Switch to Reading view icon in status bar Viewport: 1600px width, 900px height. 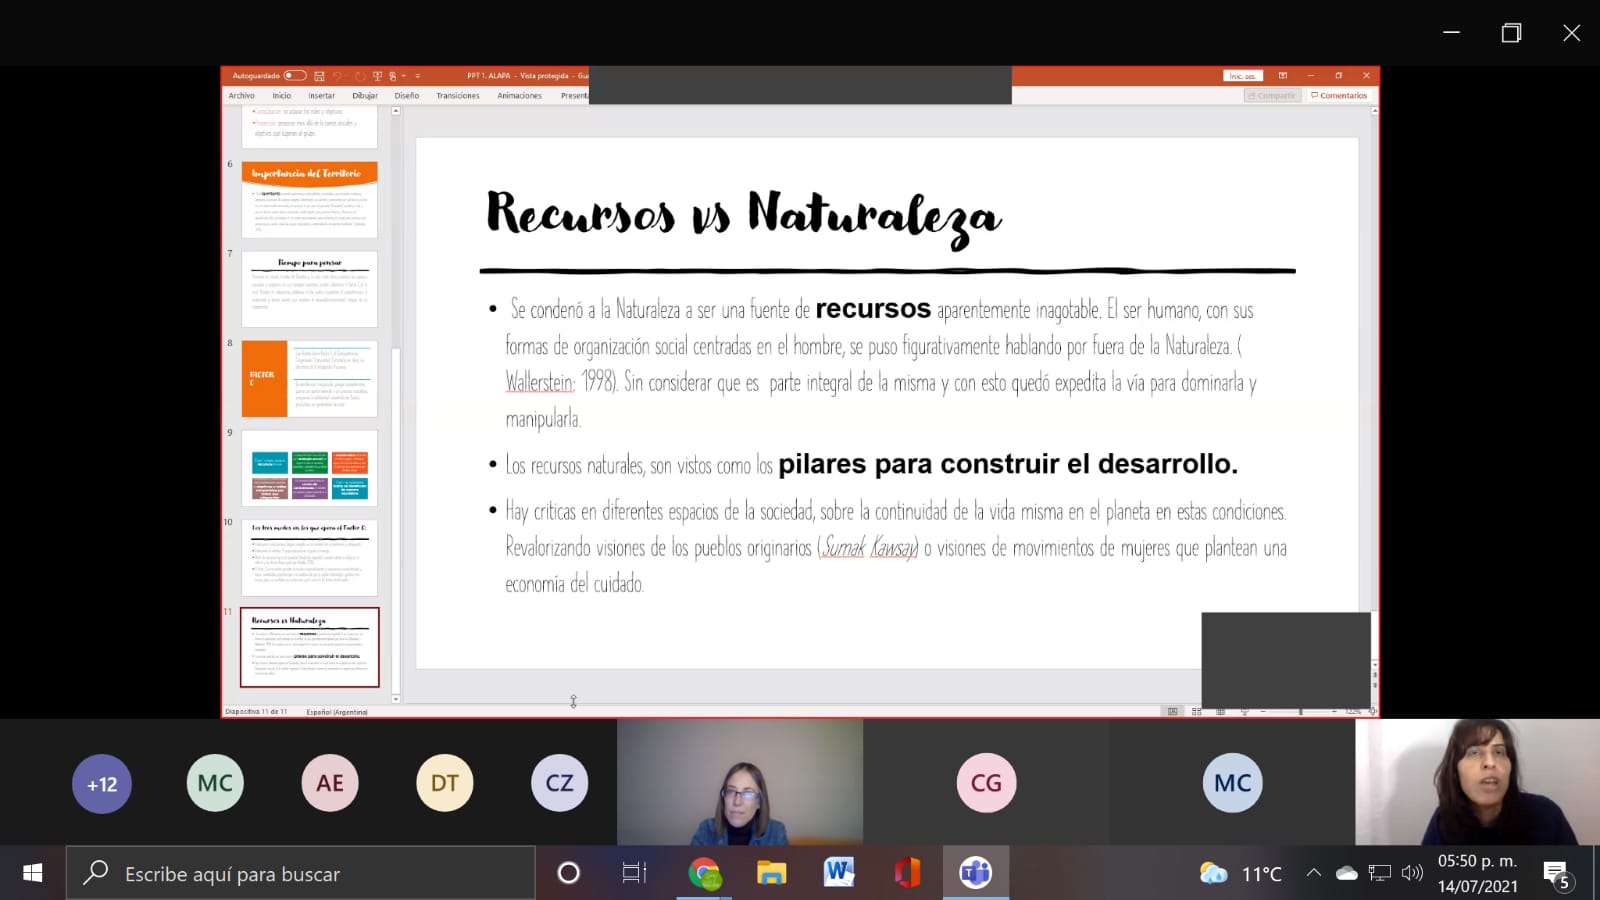click(x=1220, y=712)
